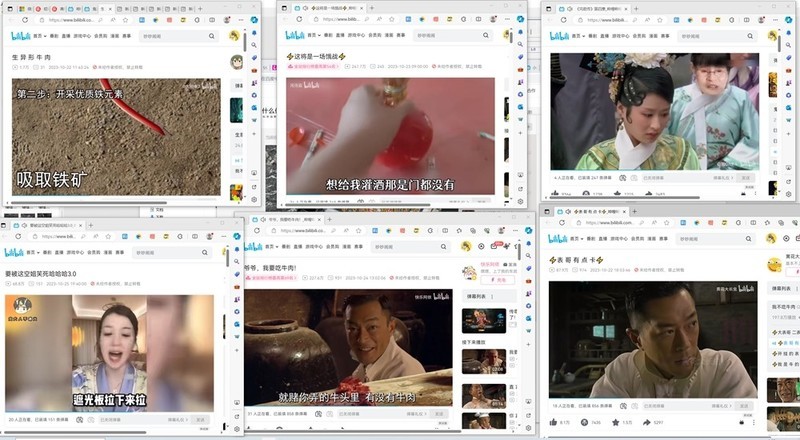
Task: Like the palace drama video
Action: [555, 193]
